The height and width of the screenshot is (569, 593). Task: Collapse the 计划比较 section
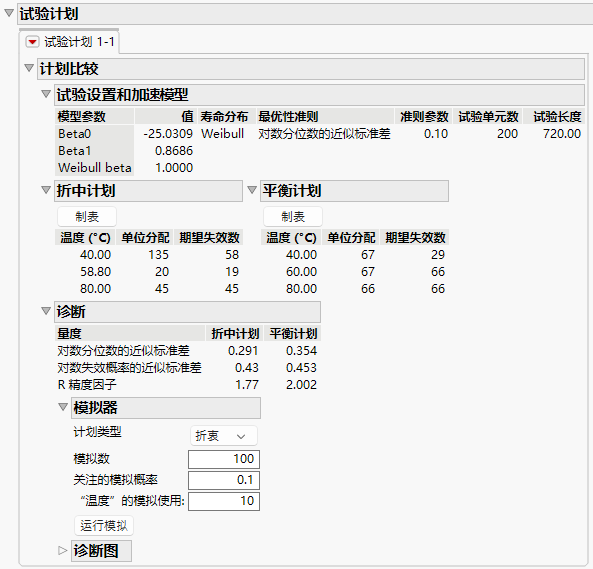(x=29, y=68)
